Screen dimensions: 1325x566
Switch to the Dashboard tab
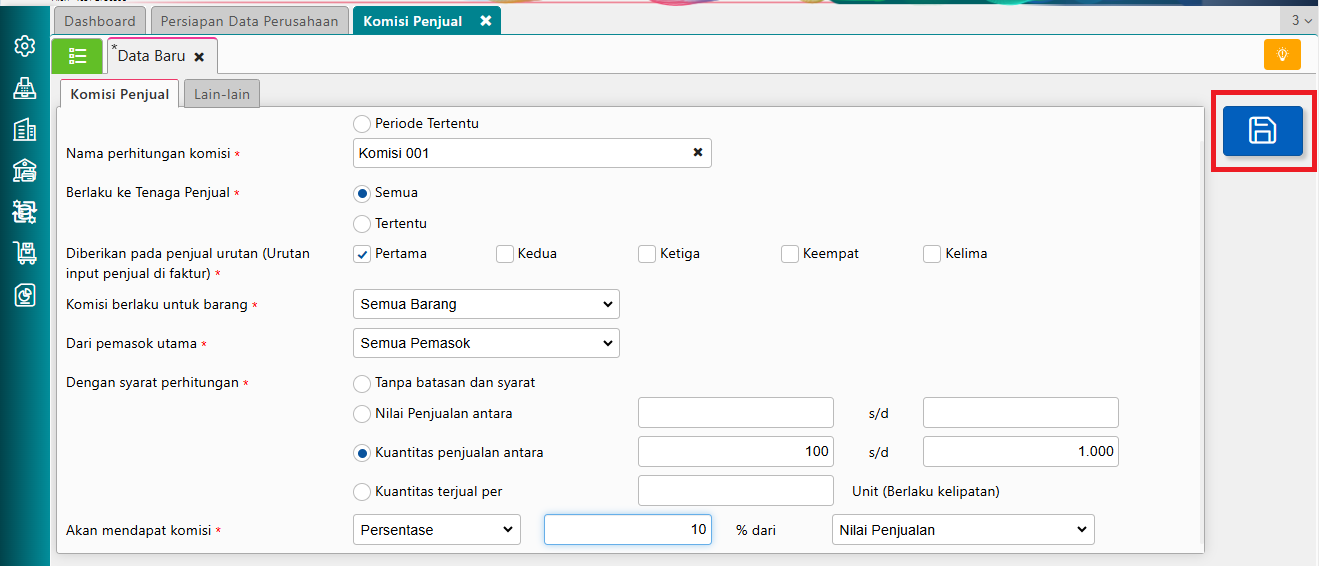[100, 20]
